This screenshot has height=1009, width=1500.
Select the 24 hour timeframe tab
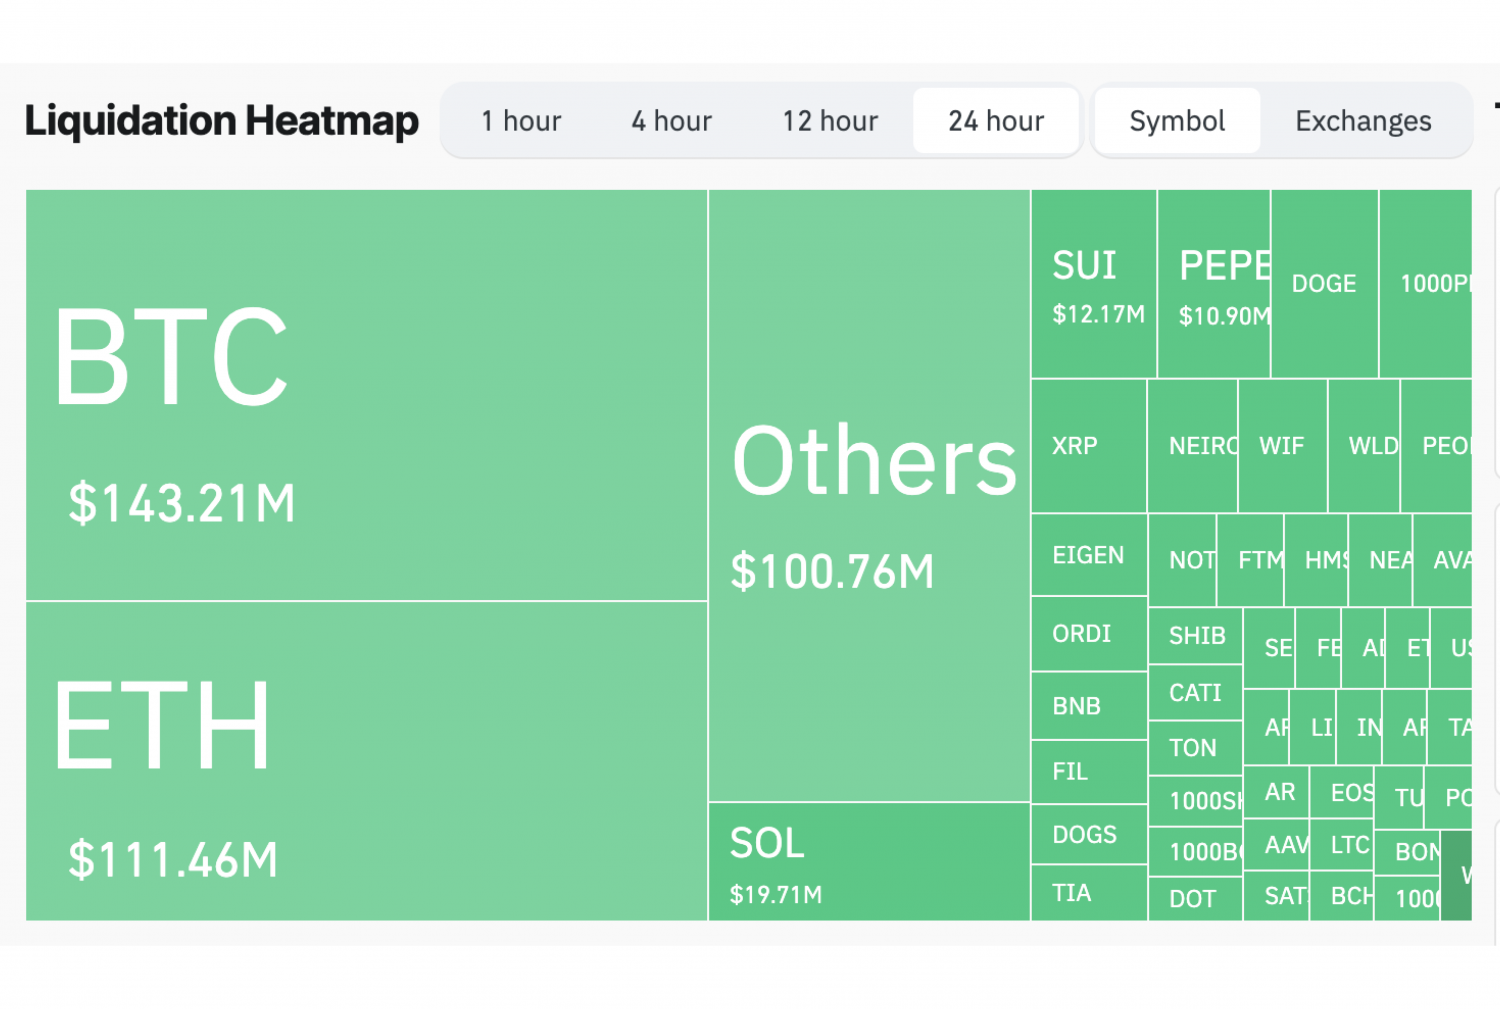pyautogui.click(x=996, y=121)
